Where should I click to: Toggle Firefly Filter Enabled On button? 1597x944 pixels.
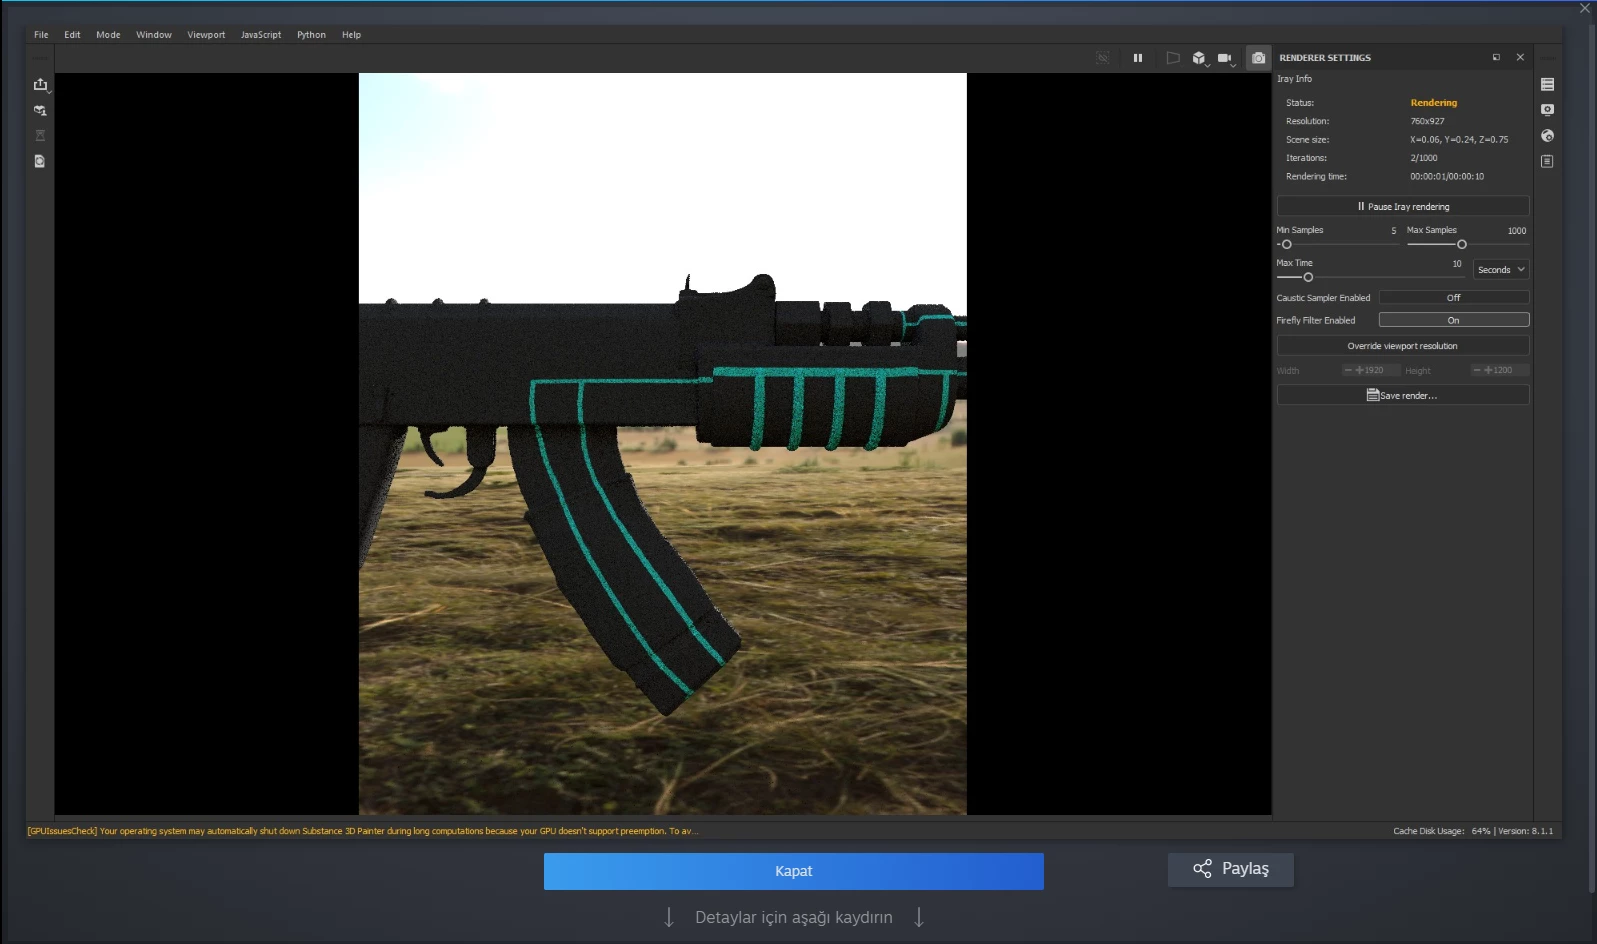tap(1454, 320)
